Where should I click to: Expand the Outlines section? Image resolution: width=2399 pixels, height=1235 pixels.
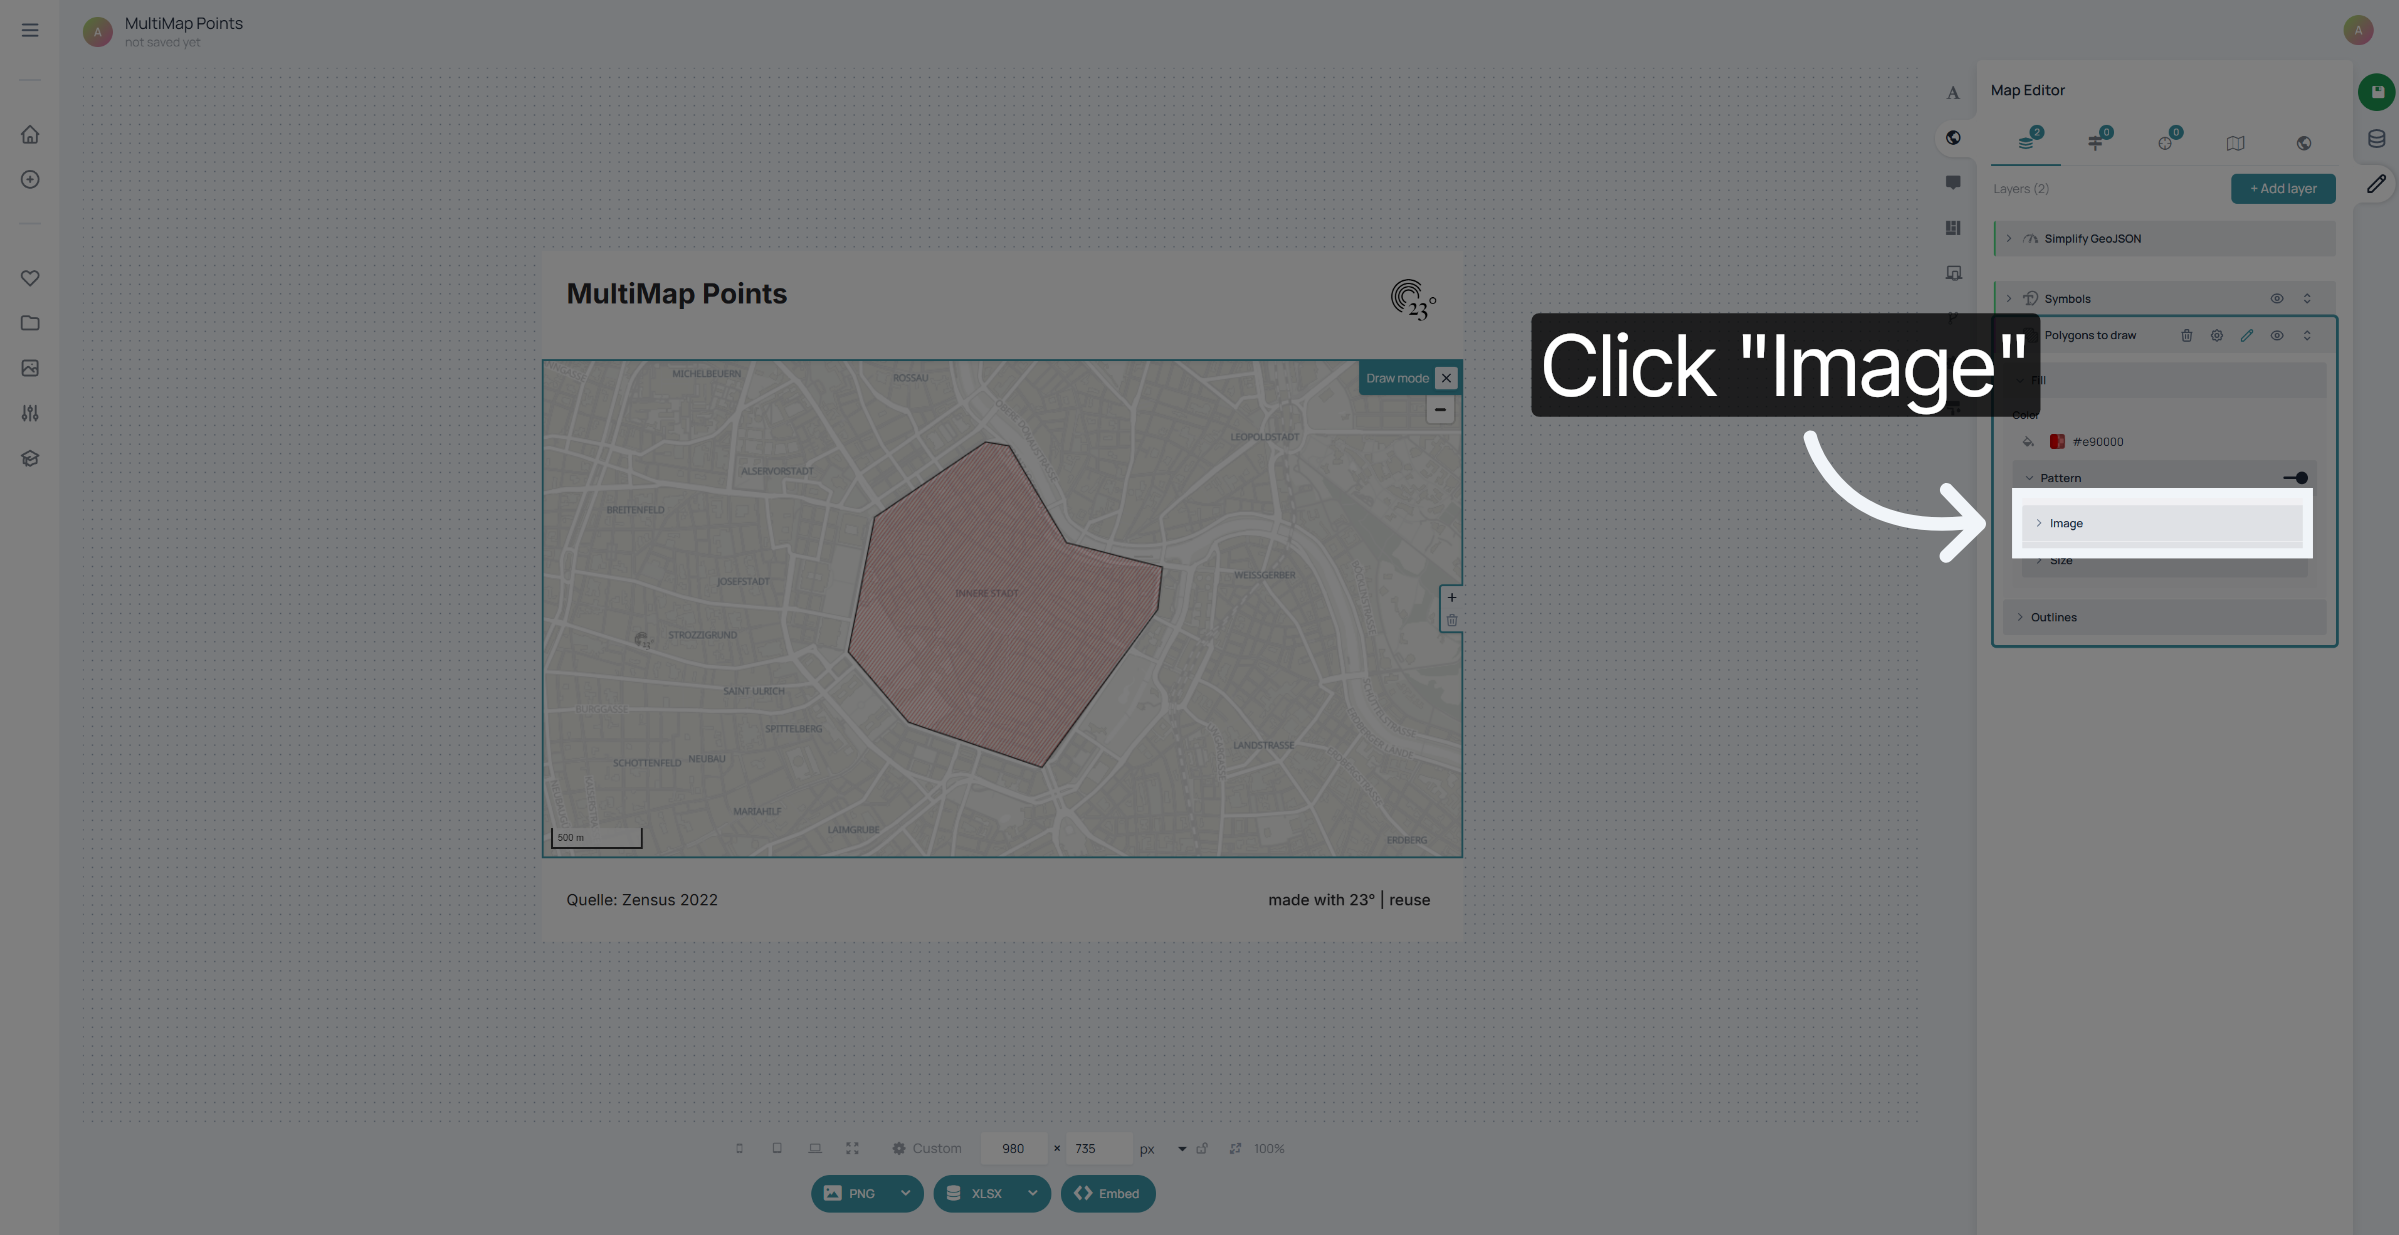(x=2164, y=617)
